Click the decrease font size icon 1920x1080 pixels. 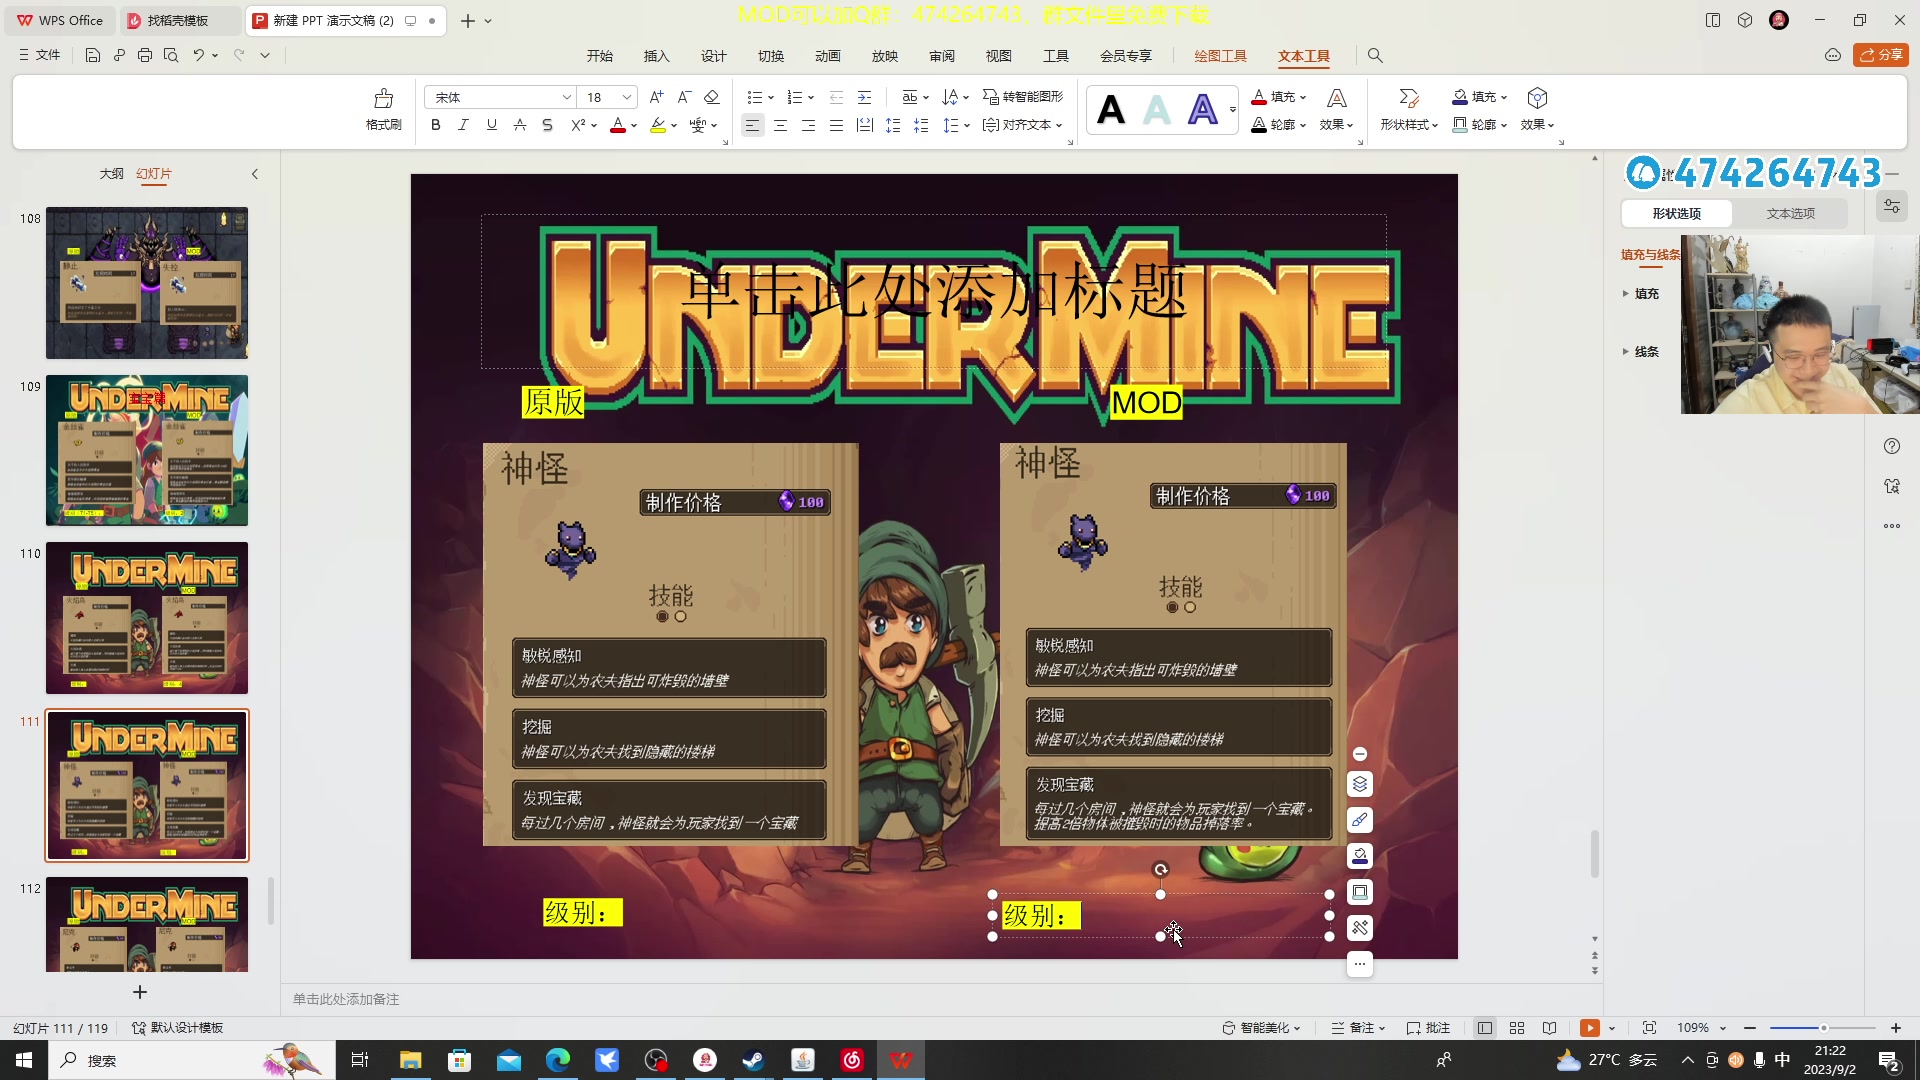[684, 97]
